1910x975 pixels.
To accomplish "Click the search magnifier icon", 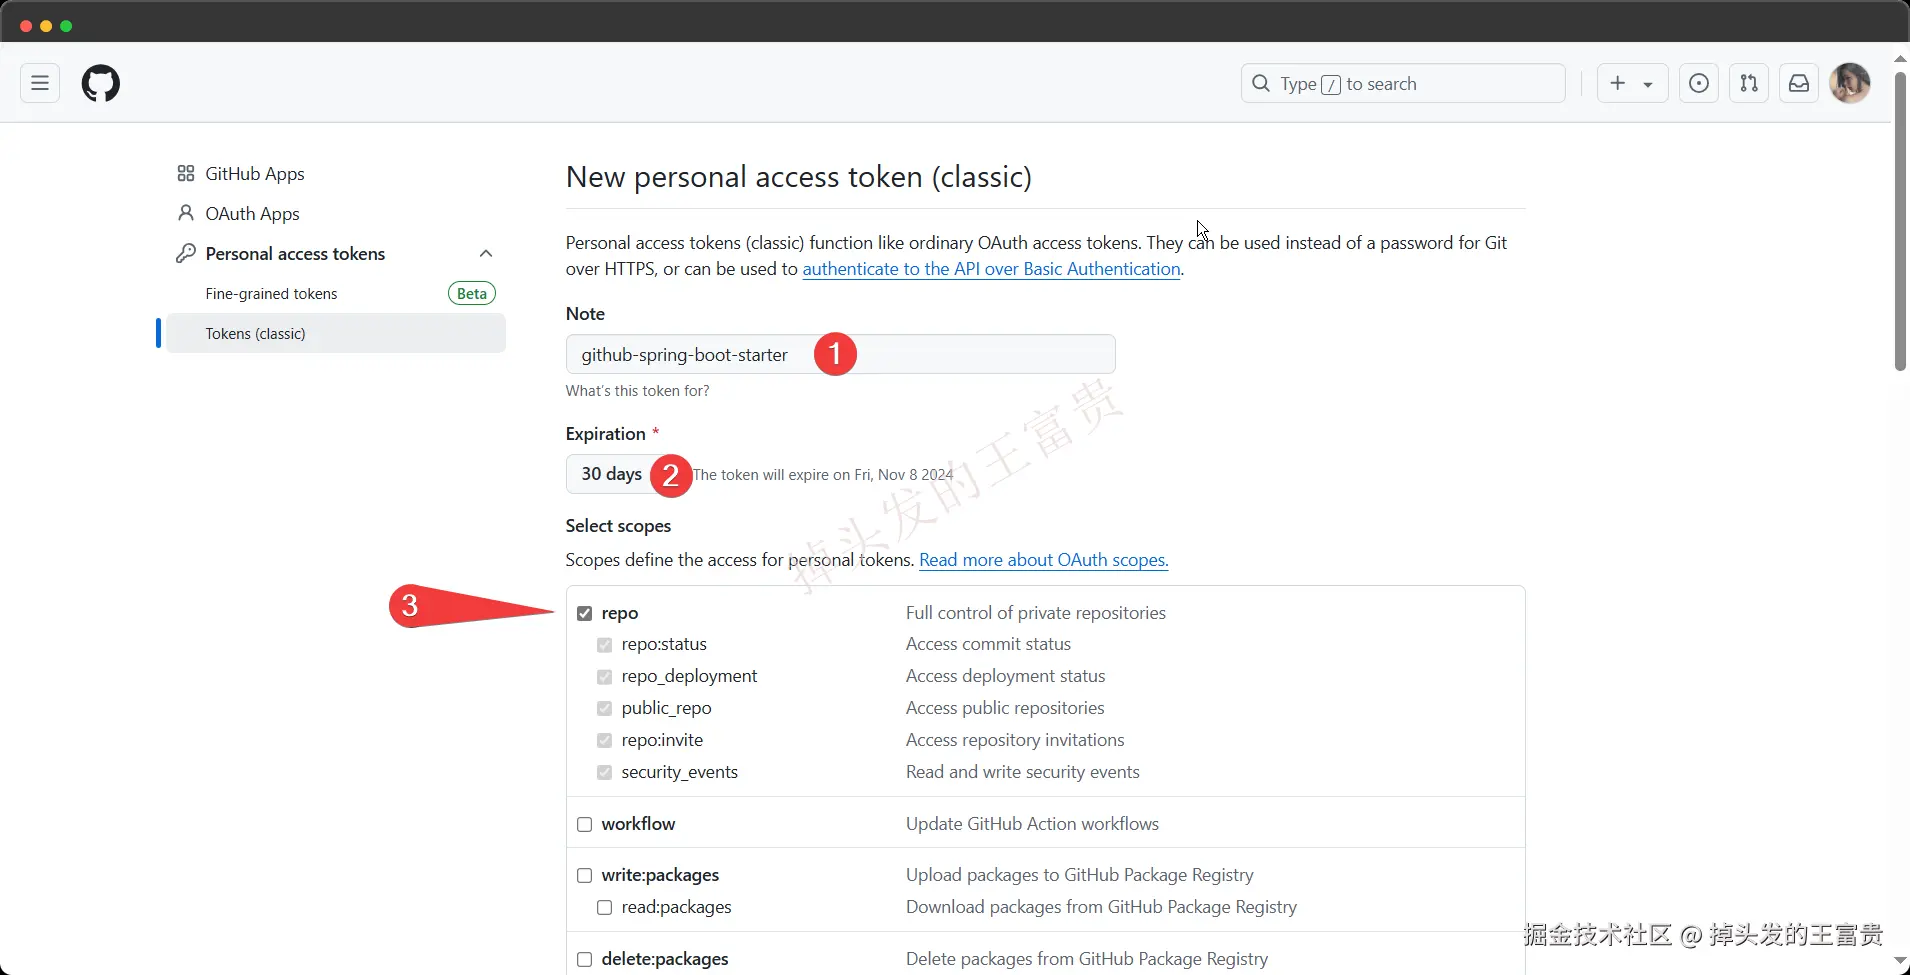I will click(x=1261, y=83).
